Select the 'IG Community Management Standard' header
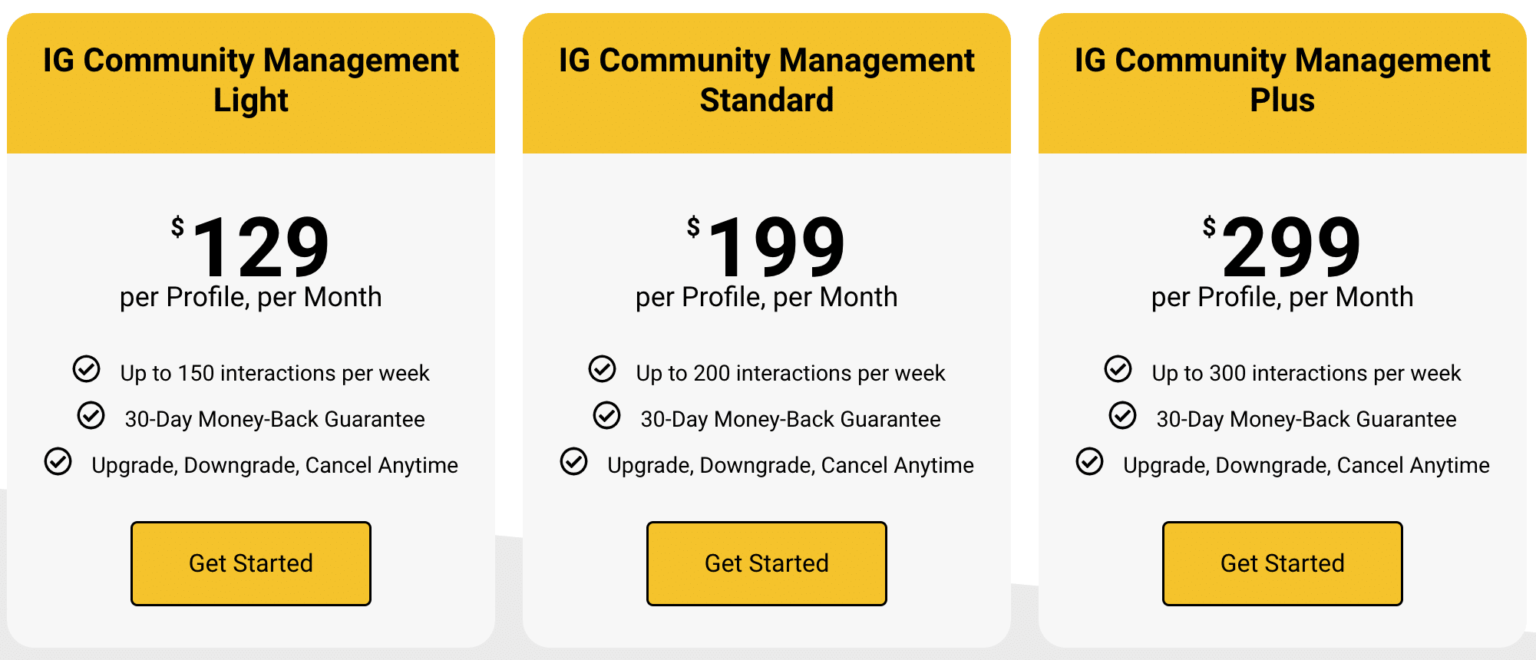Screen dimensions: 1536x660 [766, 80]
